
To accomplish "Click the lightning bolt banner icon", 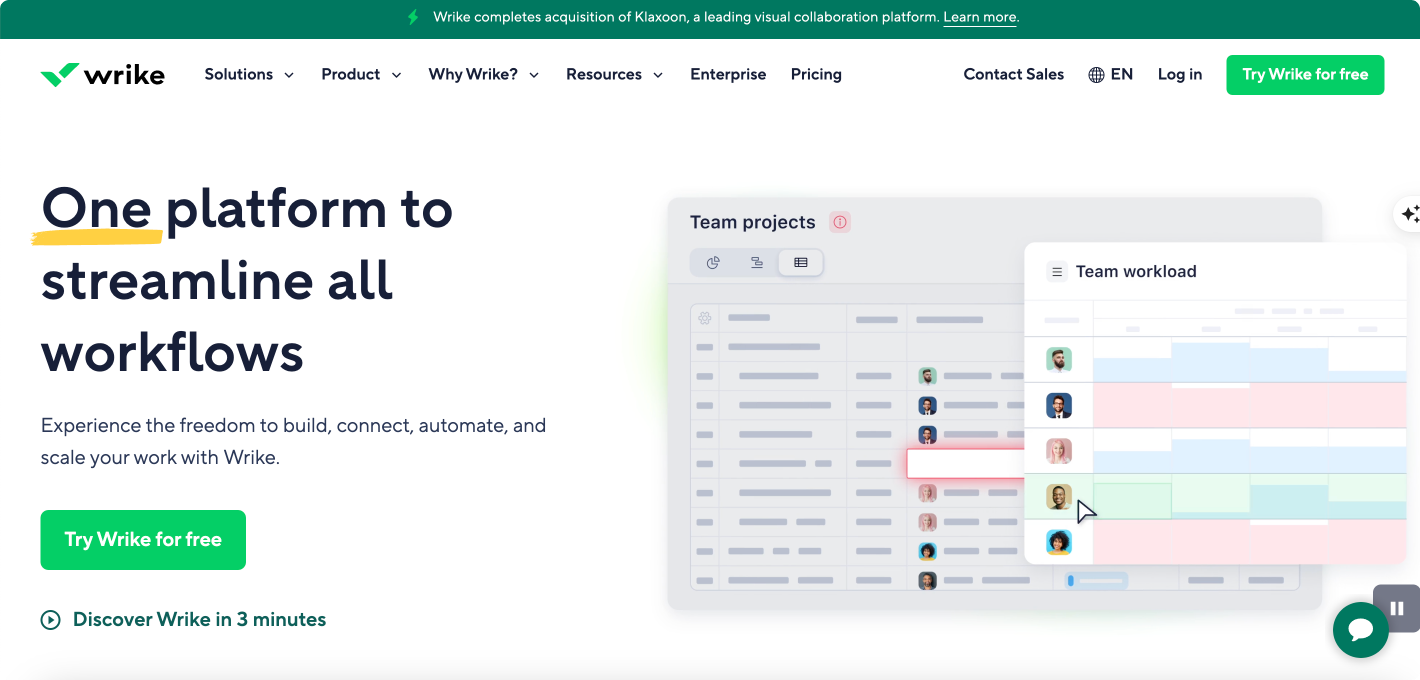I will 413,17.
